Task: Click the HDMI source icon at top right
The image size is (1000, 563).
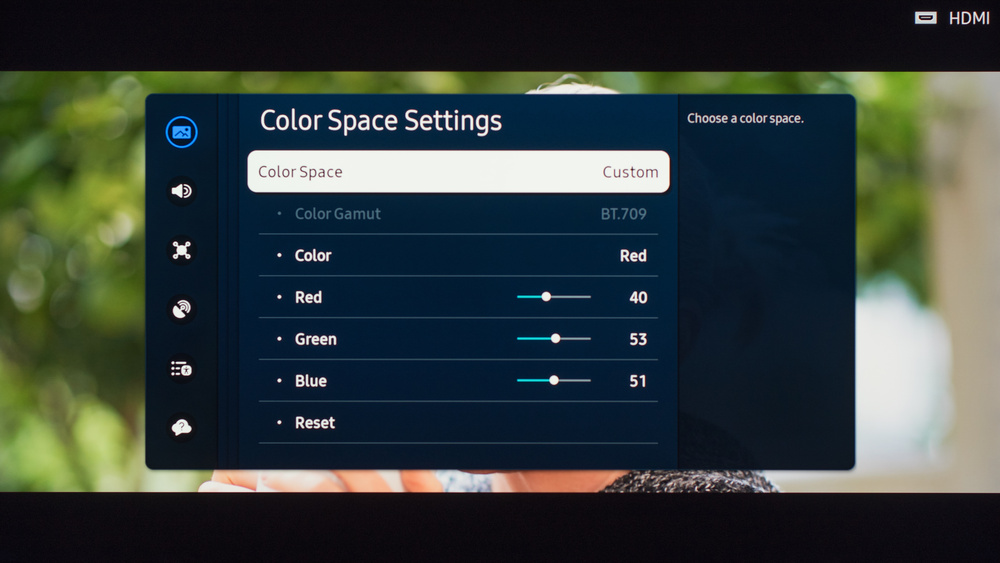Action: [926, 18]
